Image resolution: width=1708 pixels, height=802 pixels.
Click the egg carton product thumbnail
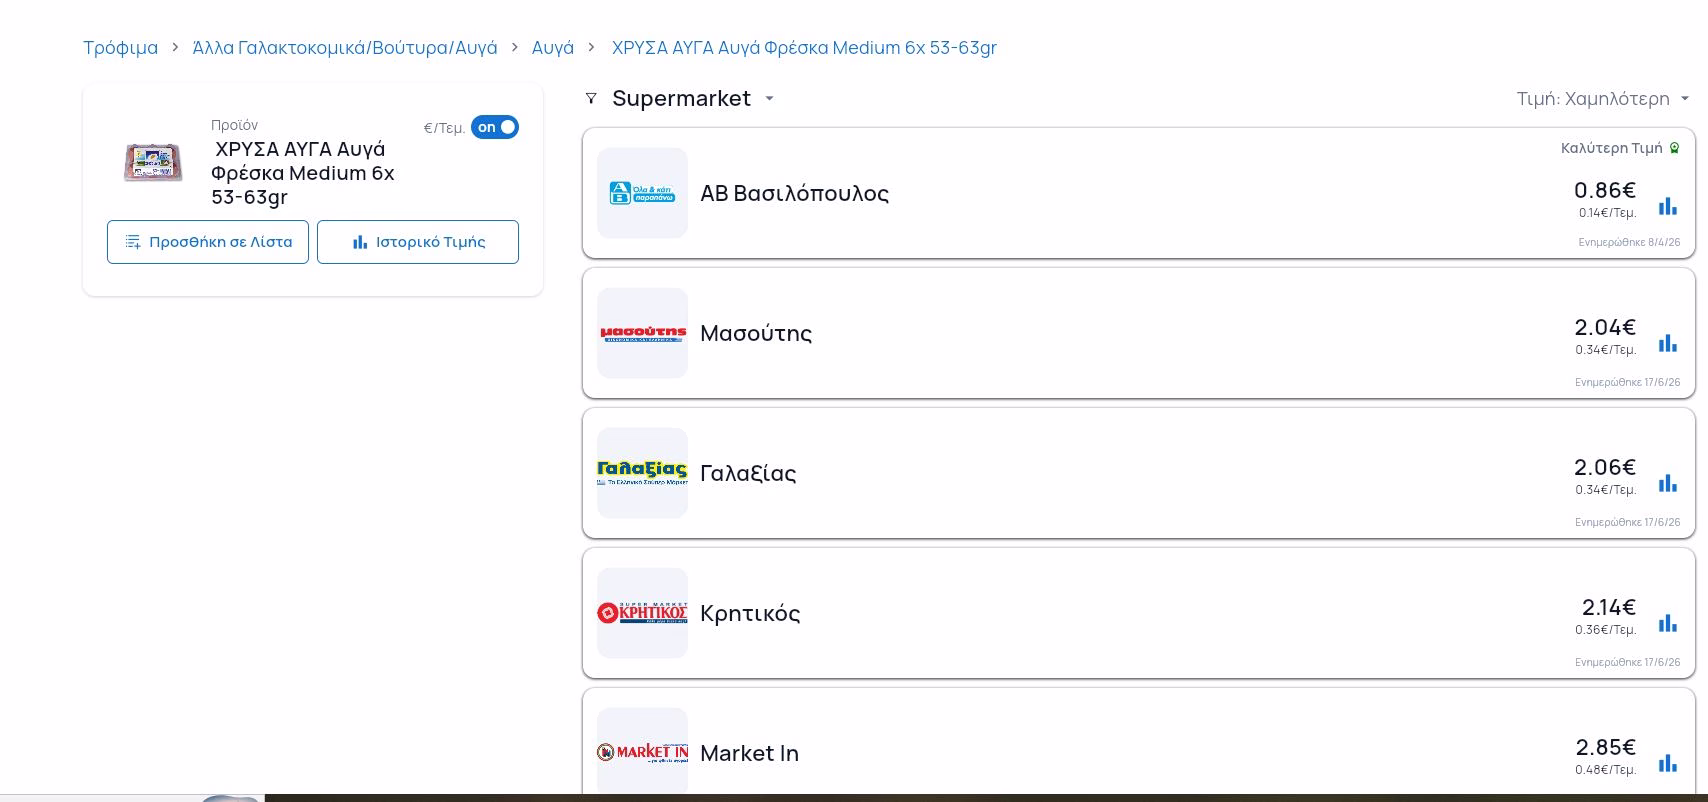tap(153, 162)
